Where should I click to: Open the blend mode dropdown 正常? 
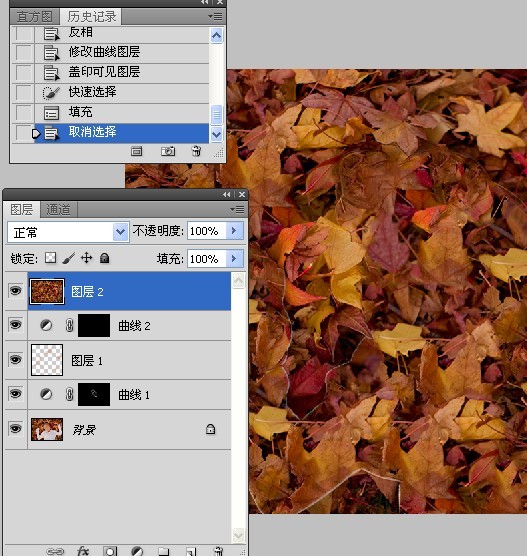tap(68, 232)
